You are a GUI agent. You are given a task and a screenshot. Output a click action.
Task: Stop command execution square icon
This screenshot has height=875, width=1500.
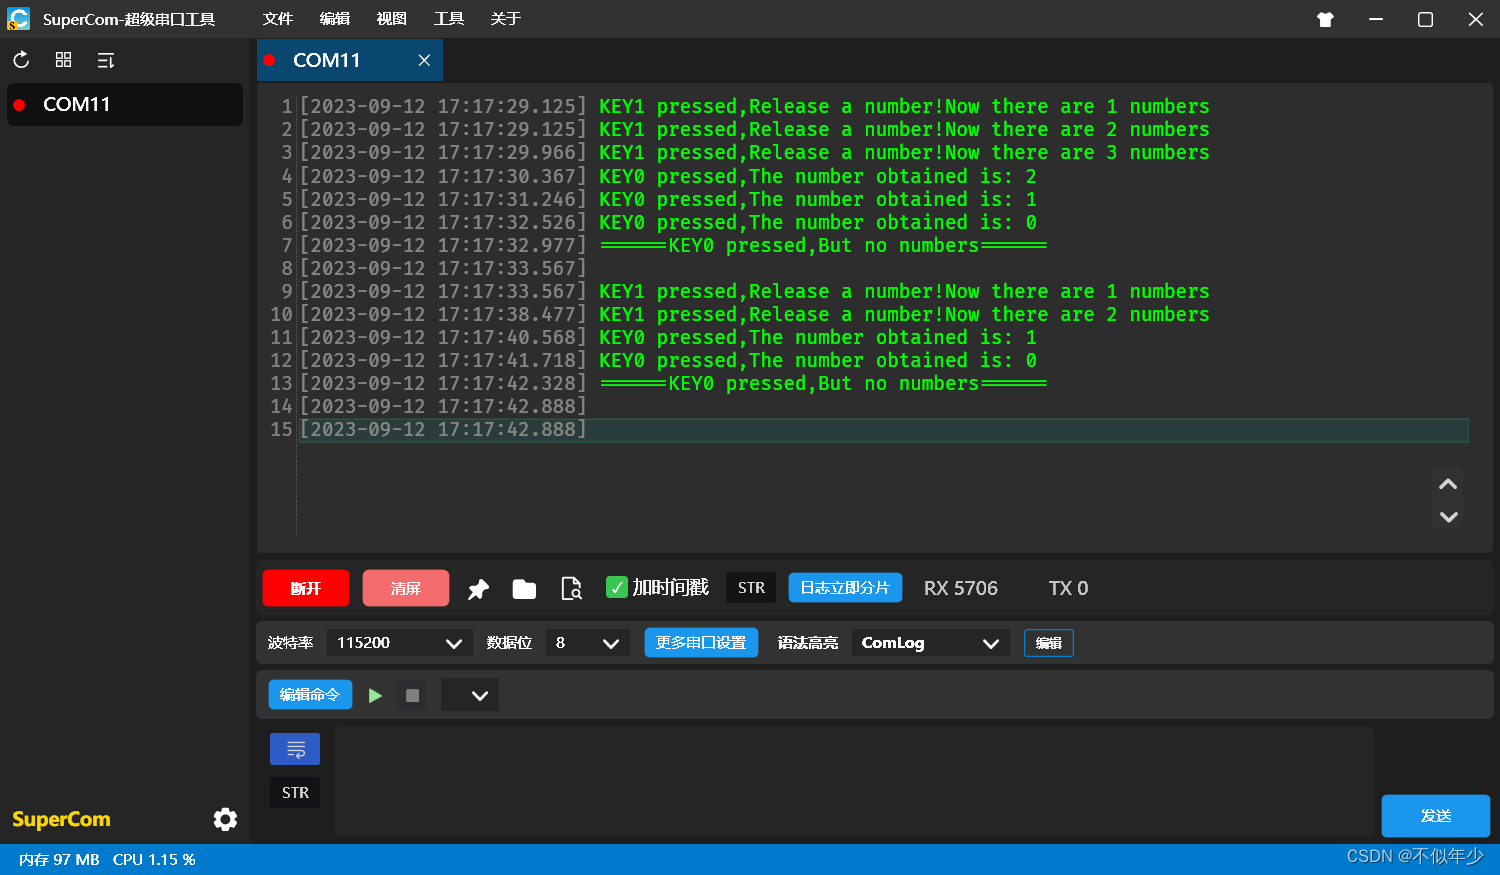pyautogui.click(x=412, y=695)
